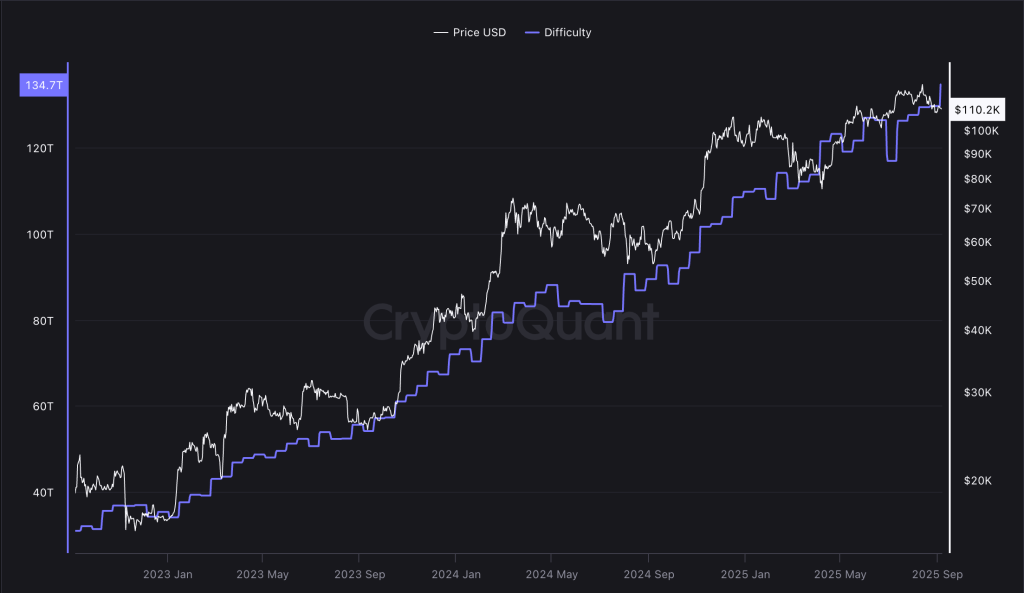
Task: Click the purple line icon beside Difficulty
Action: point(531,33)
